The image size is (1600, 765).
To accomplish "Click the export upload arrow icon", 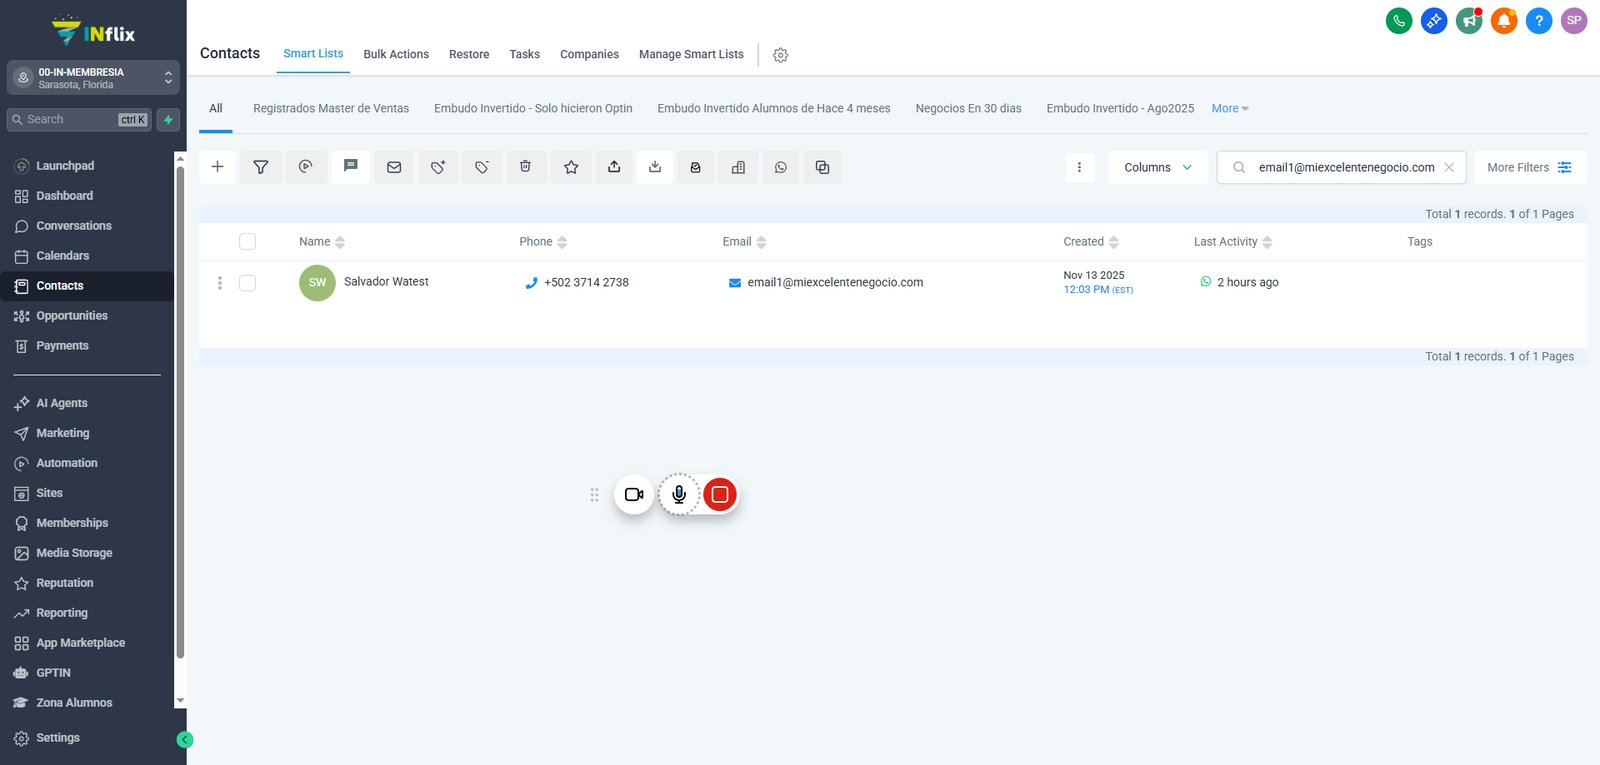I will [x=614, y=167].
